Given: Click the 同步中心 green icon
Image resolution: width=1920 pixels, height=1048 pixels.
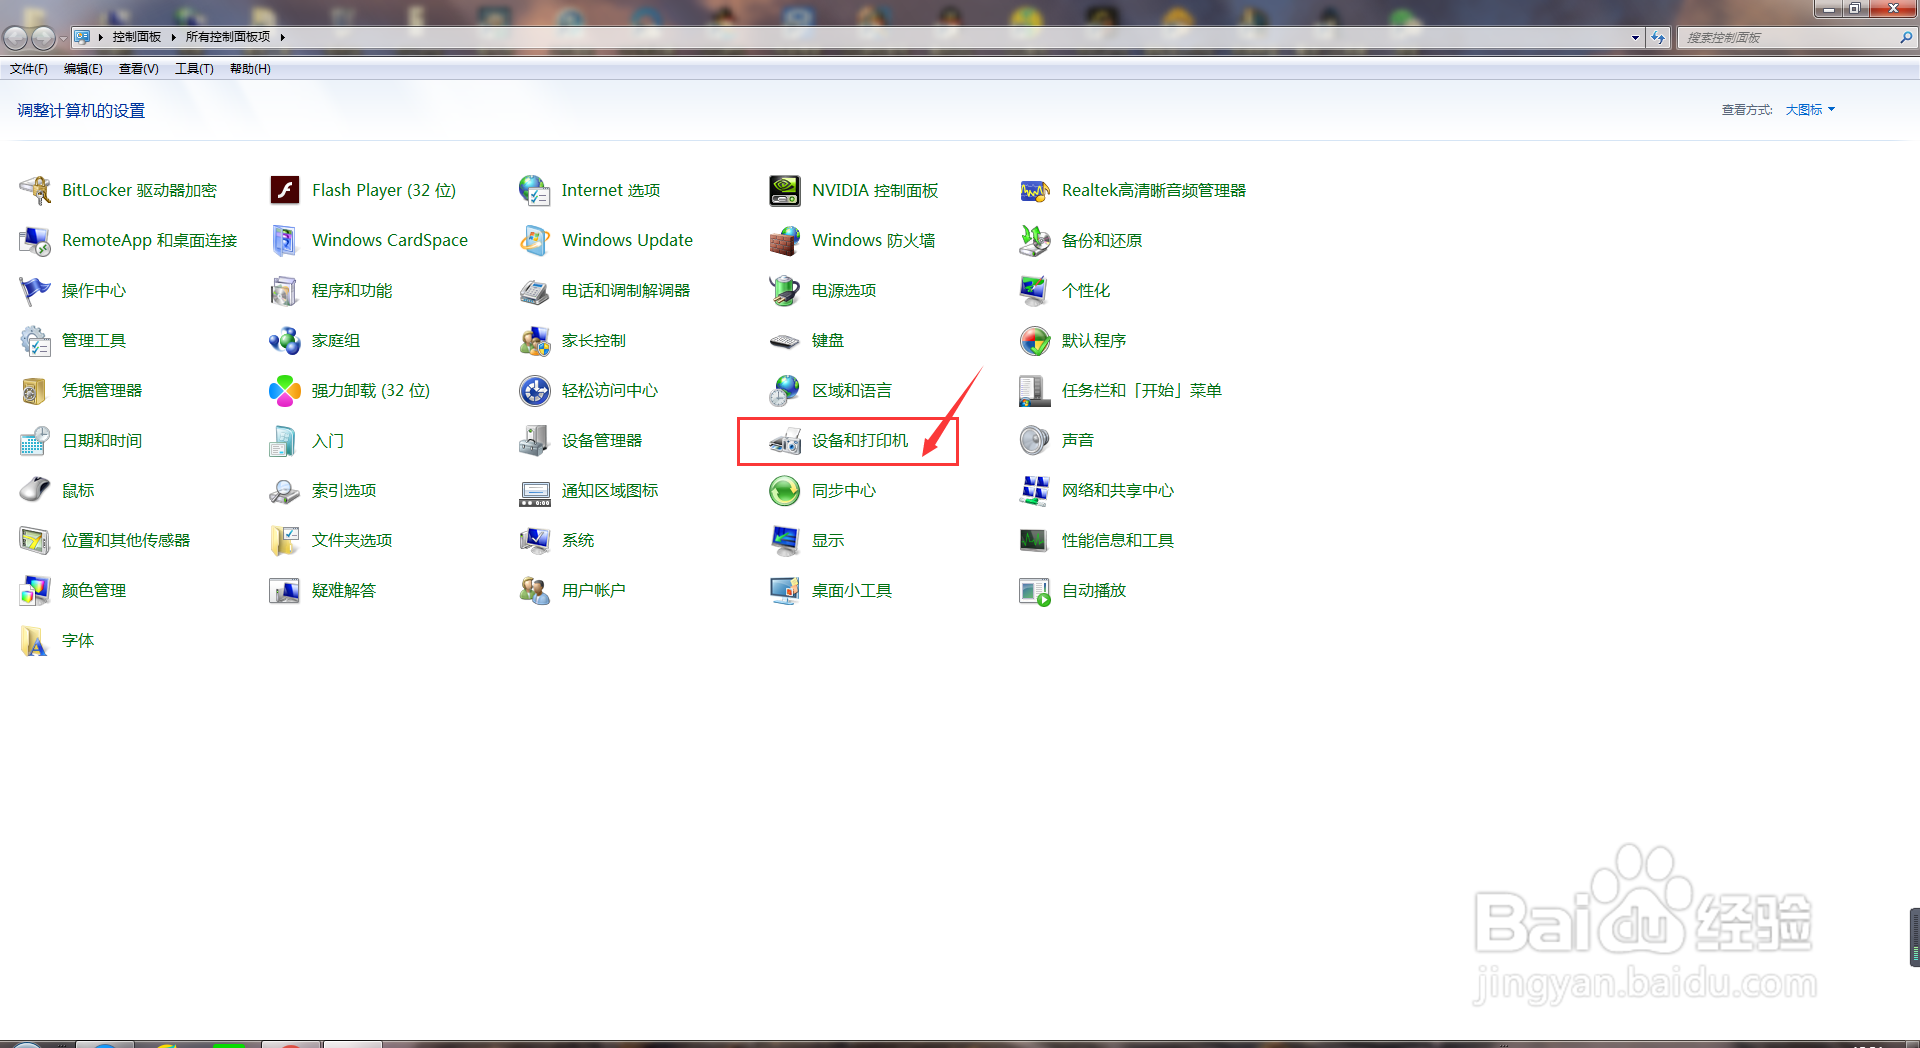Looking at the screenshot, I should click(785, 490).
